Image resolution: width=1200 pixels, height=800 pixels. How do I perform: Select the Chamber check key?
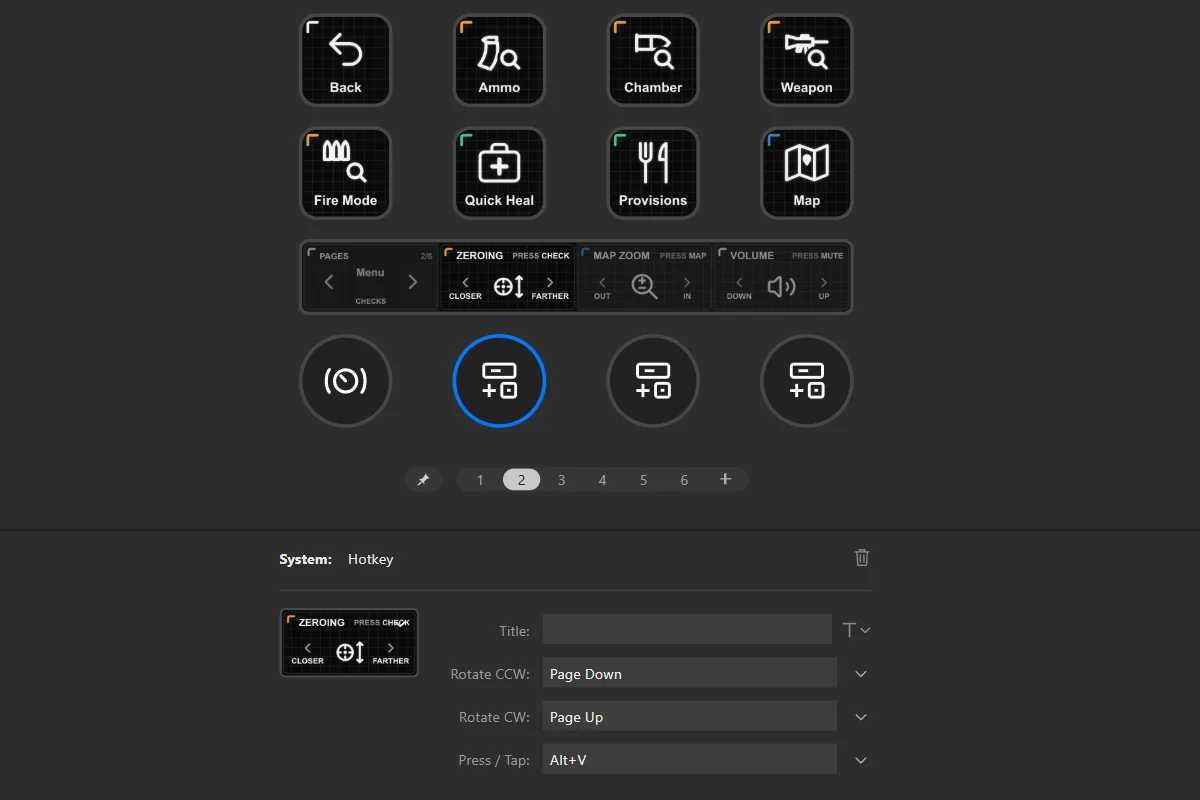(653, 60)
